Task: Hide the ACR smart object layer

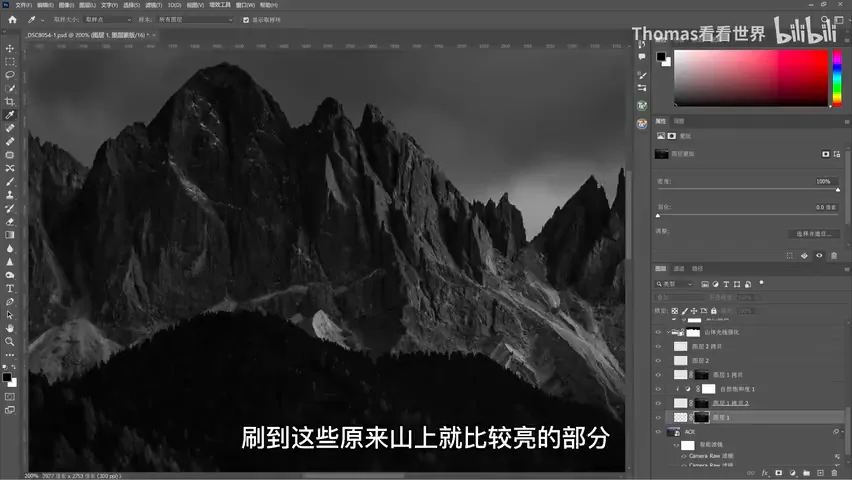Action: tap(658, 432)
